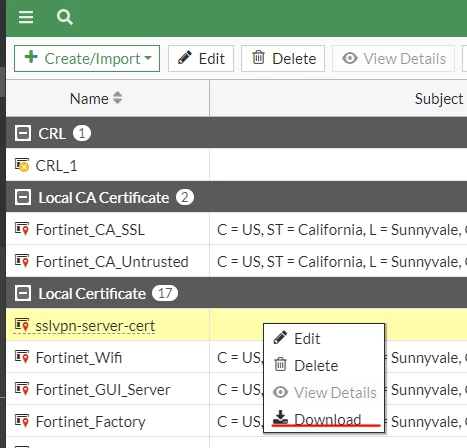Click the Fortinet_CA_Untrusted certificate icon
Screen dimensions: 467x448
point(22,261)
